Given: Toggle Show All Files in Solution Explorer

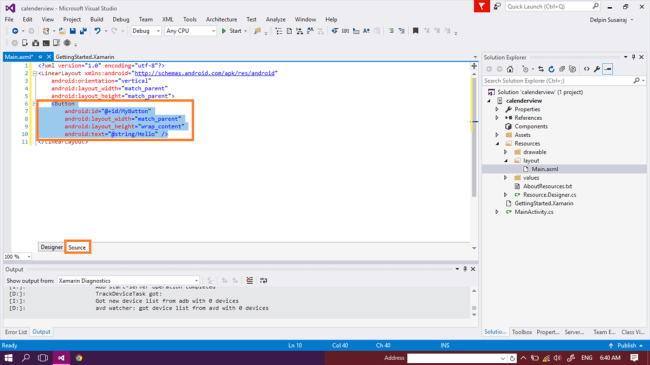Looking at the screenshot, I should [572, 69].
